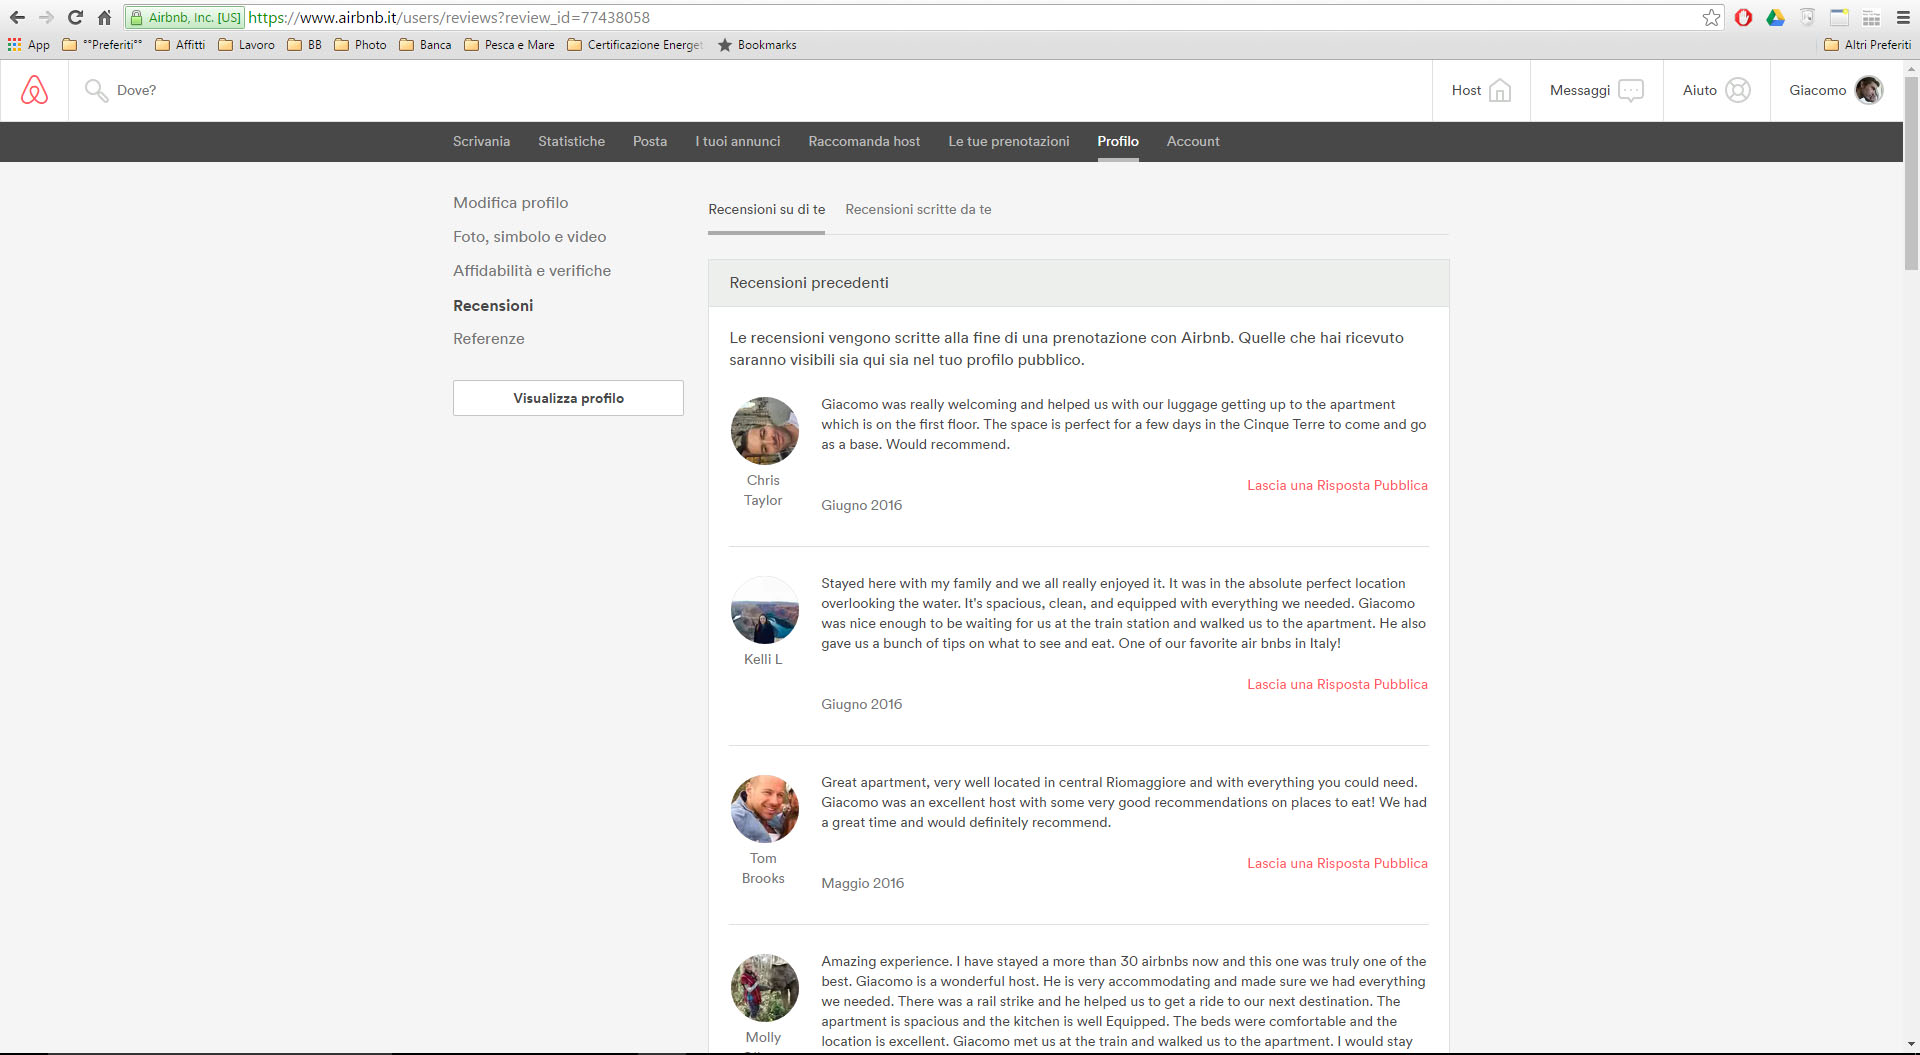Click the browser reload icon
Screen dimensions: 1920x1055
(x=75, y=17)
